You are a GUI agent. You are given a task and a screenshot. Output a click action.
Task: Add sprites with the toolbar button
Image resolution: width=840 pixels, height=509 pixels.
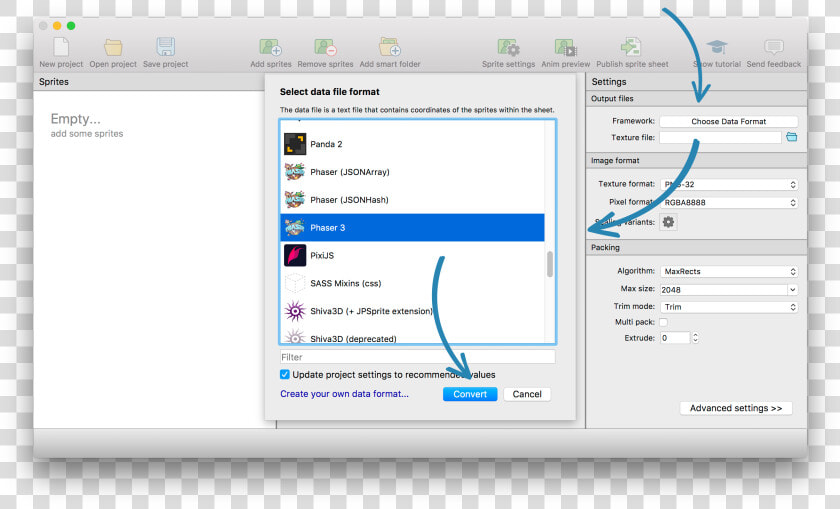[x=271, y=53]
